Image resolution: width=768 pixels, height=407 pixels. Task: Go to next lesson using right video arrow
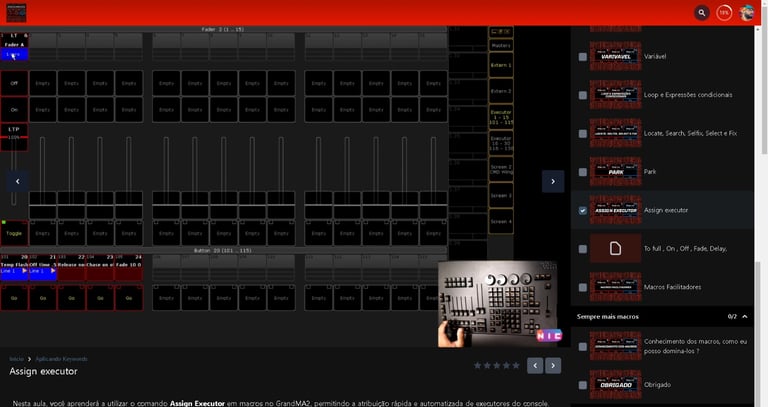[553, 181]
